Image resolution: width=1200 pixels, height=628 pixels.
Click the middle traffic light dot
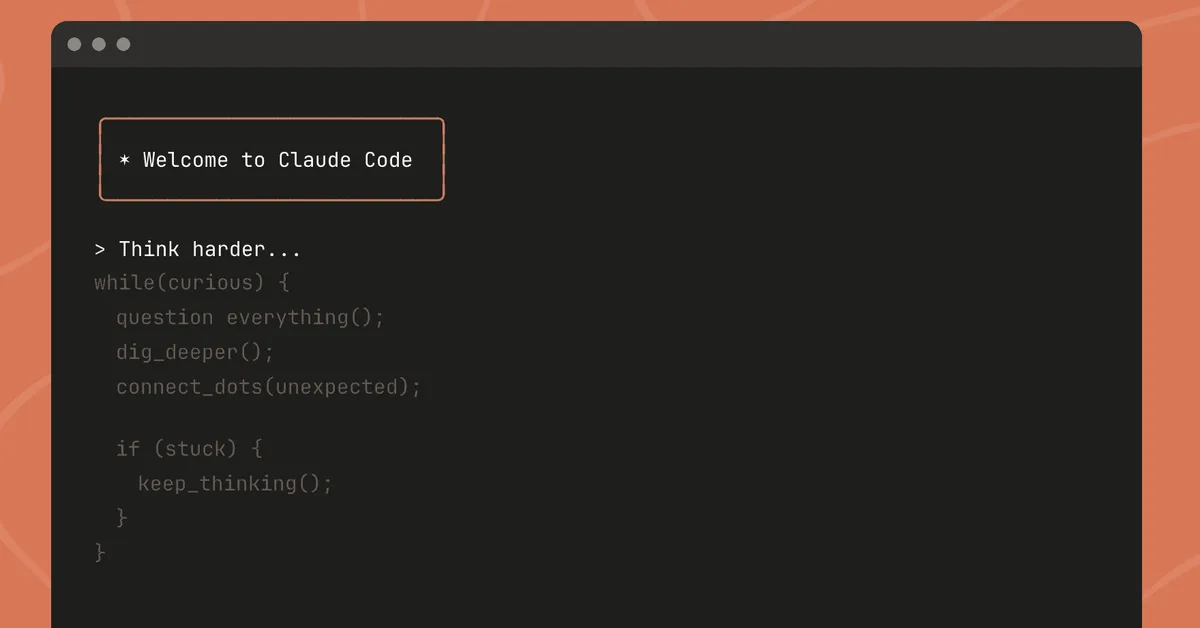pyautogui.click(x=98, y=44)
